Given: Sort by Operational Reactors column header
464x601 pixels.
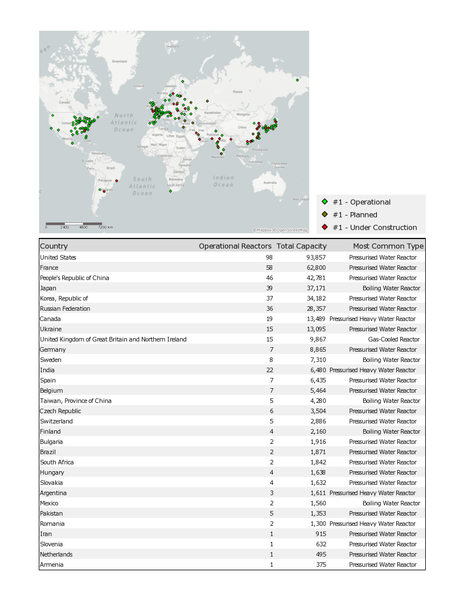Looking at the screenshot, I should click(234, 246).
